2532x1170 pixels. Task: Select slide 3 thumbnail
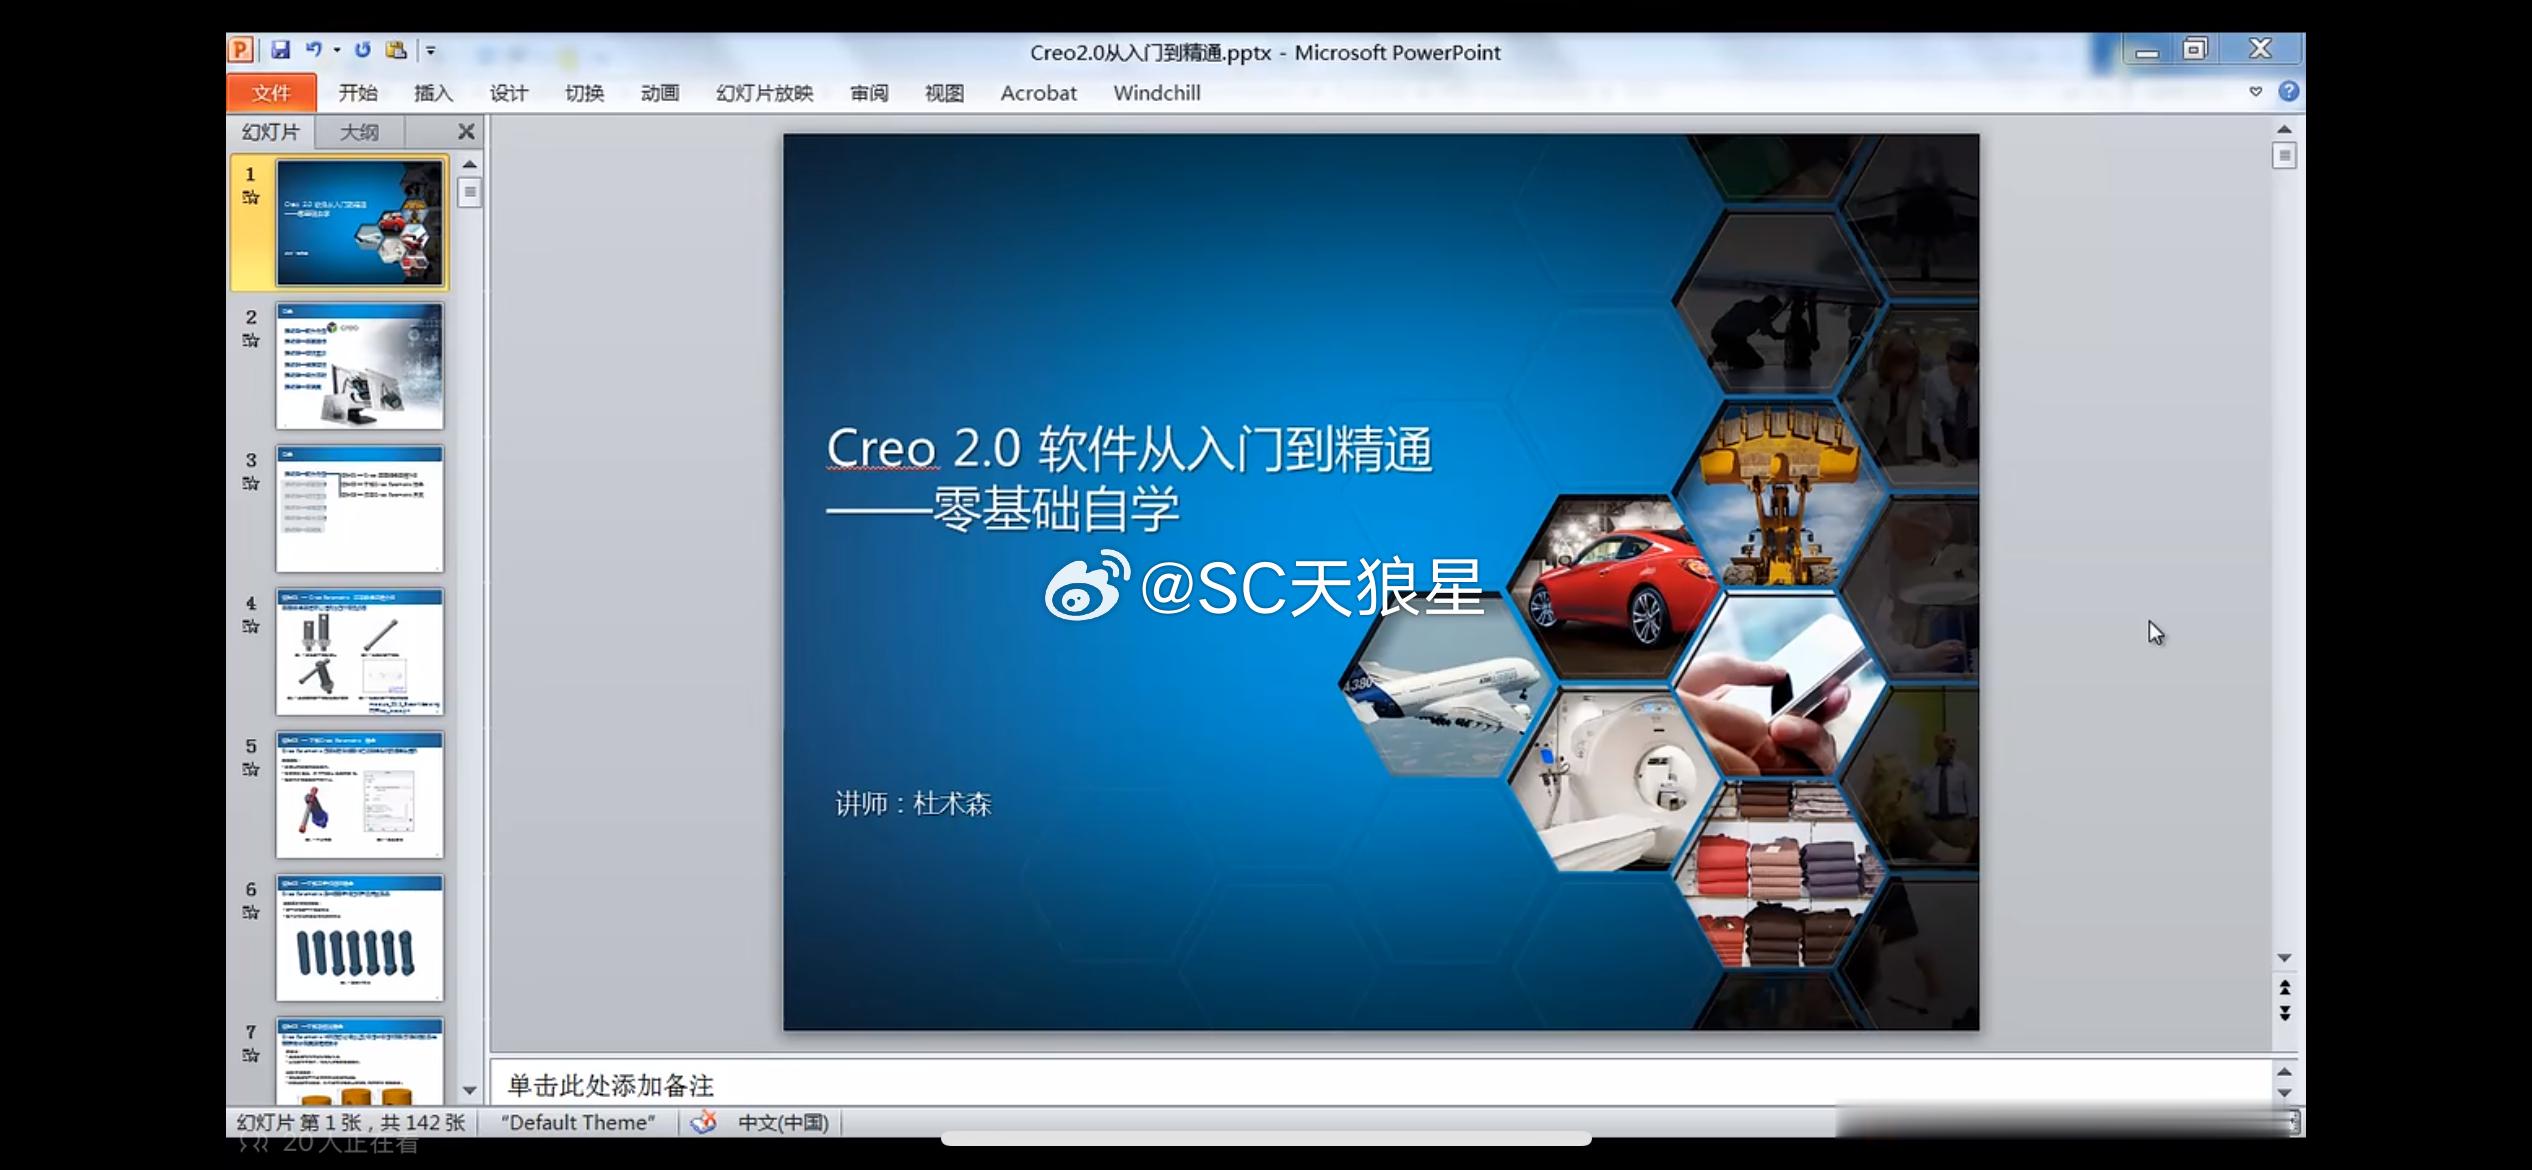point(359,509)
